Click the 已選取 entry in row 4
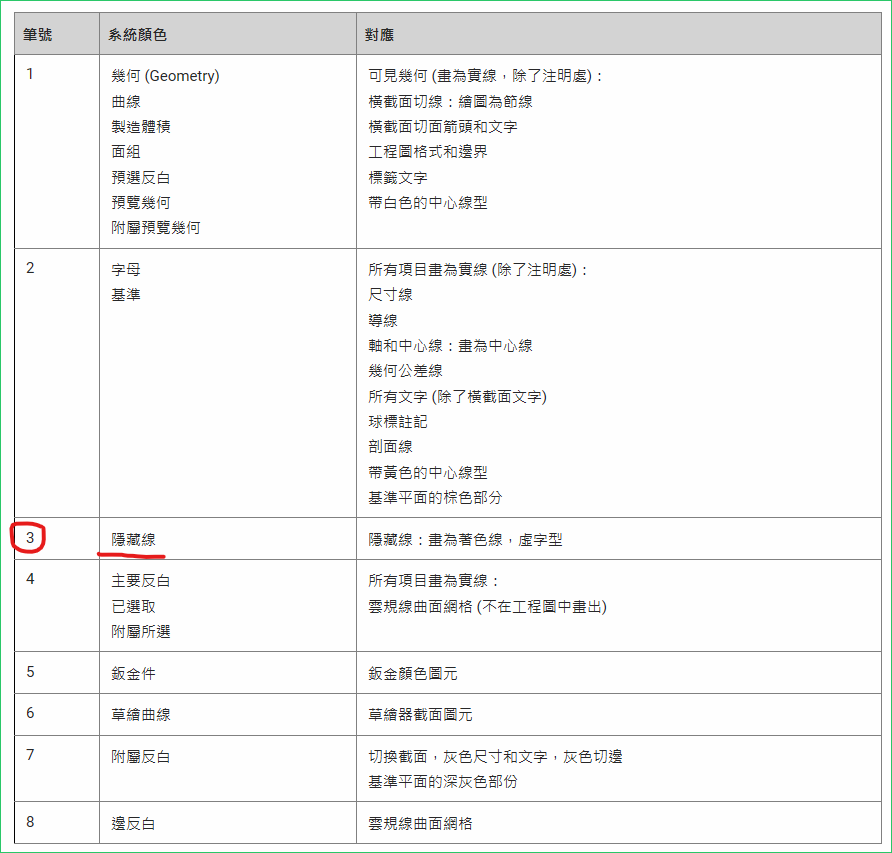892x853 pixels. click(x=133, y=606)
